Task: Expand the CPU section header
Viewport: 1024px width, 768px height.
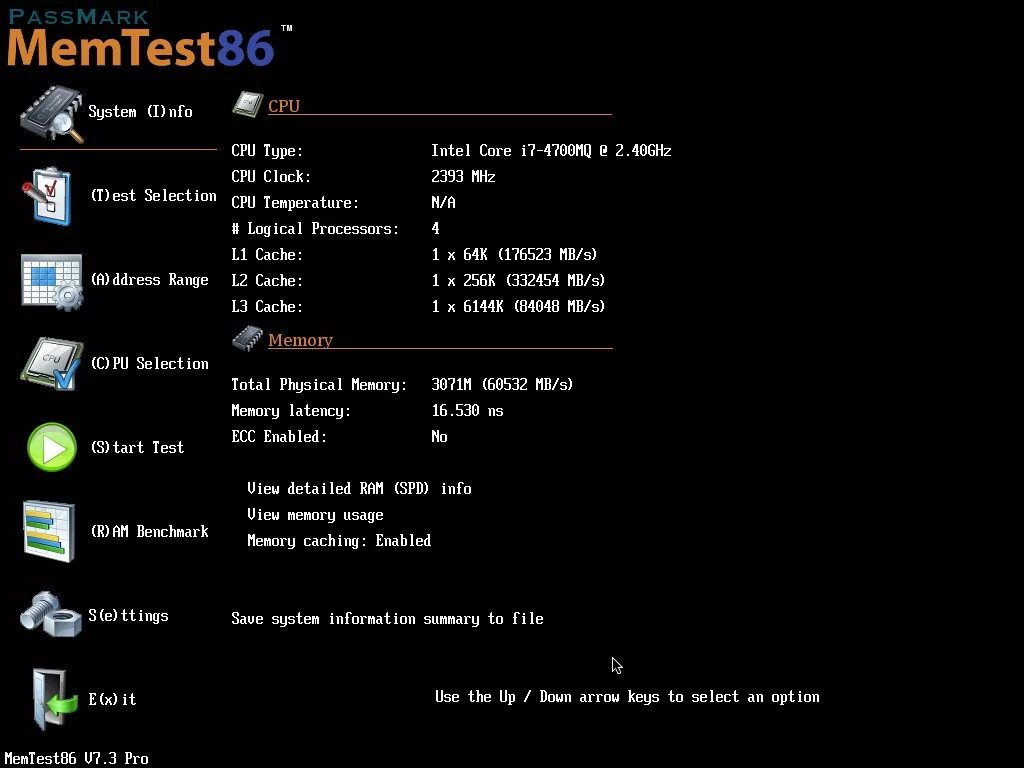Action: [x=284, y=105]
